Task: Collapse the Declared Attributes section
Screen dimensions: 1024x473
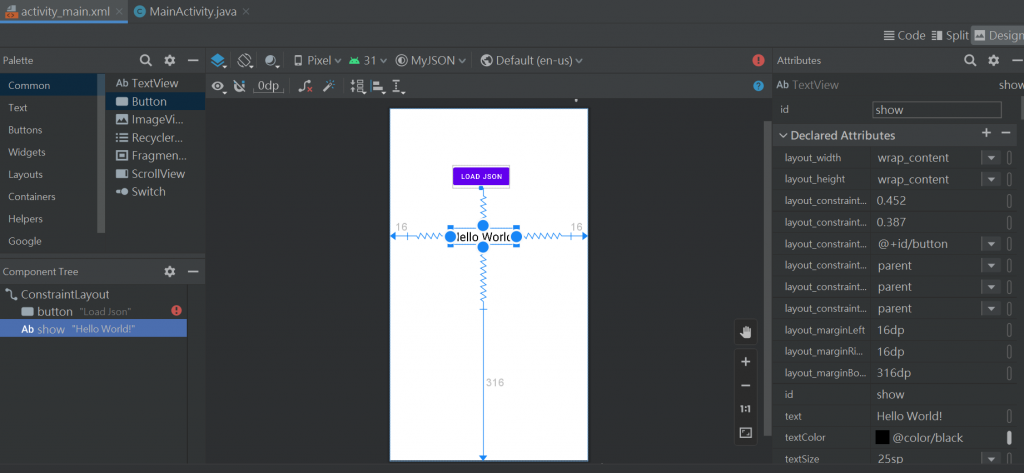Action: click(783, 136)
